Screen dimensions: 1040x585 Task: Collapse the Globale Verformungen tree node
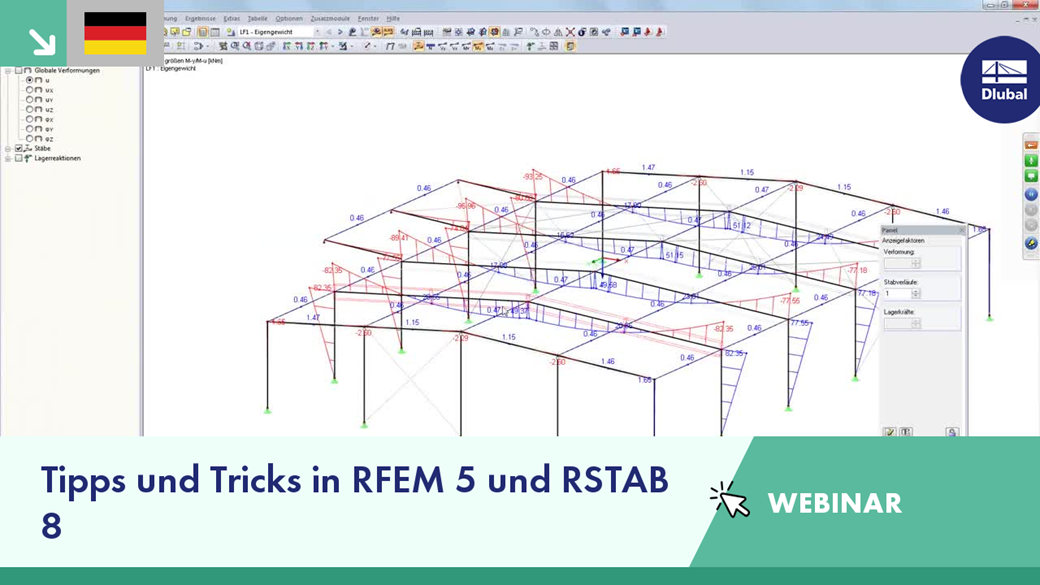point(8,70)
